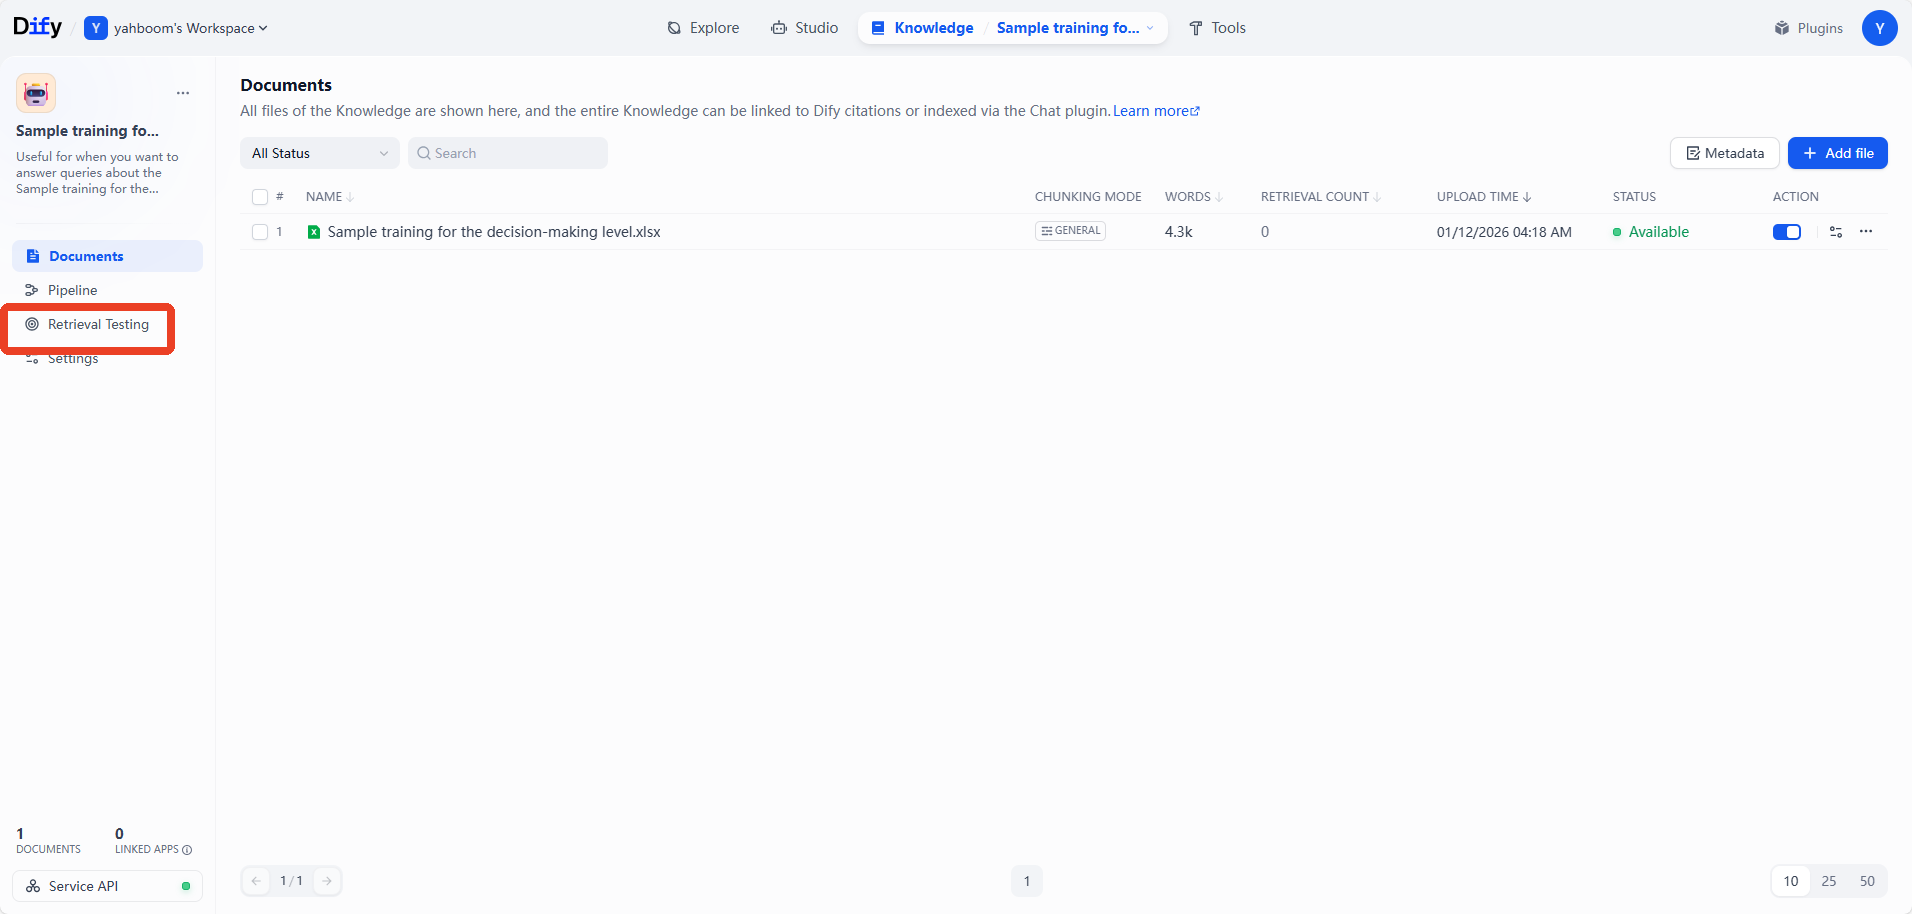Sort documents by Name column
Screen dimensions: 1912x914
pyautogui.click(x=330, y=197)
